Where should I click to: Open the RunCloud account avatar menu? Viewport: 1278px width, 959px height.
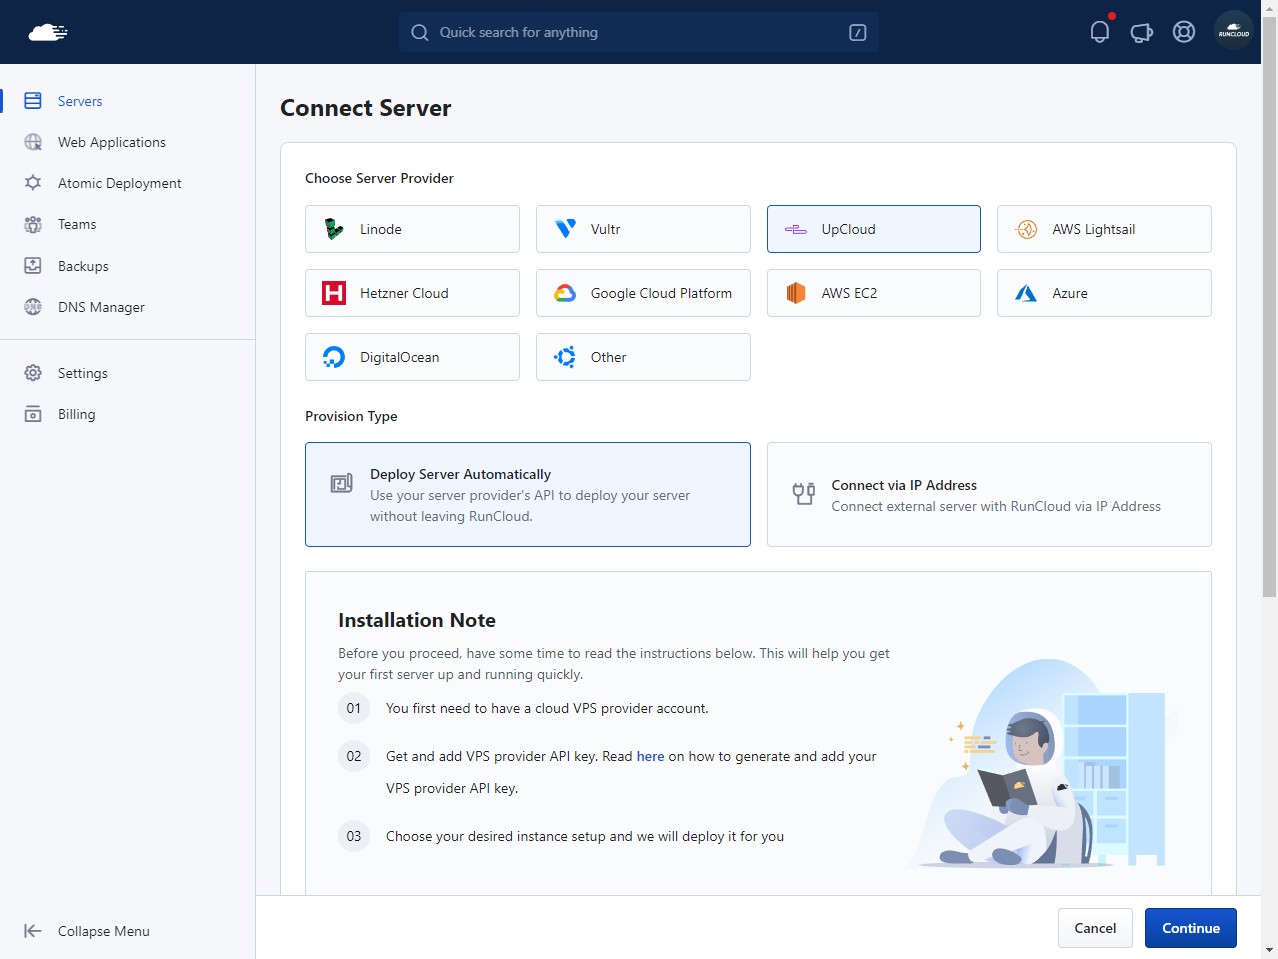(x=1233, y=32)
